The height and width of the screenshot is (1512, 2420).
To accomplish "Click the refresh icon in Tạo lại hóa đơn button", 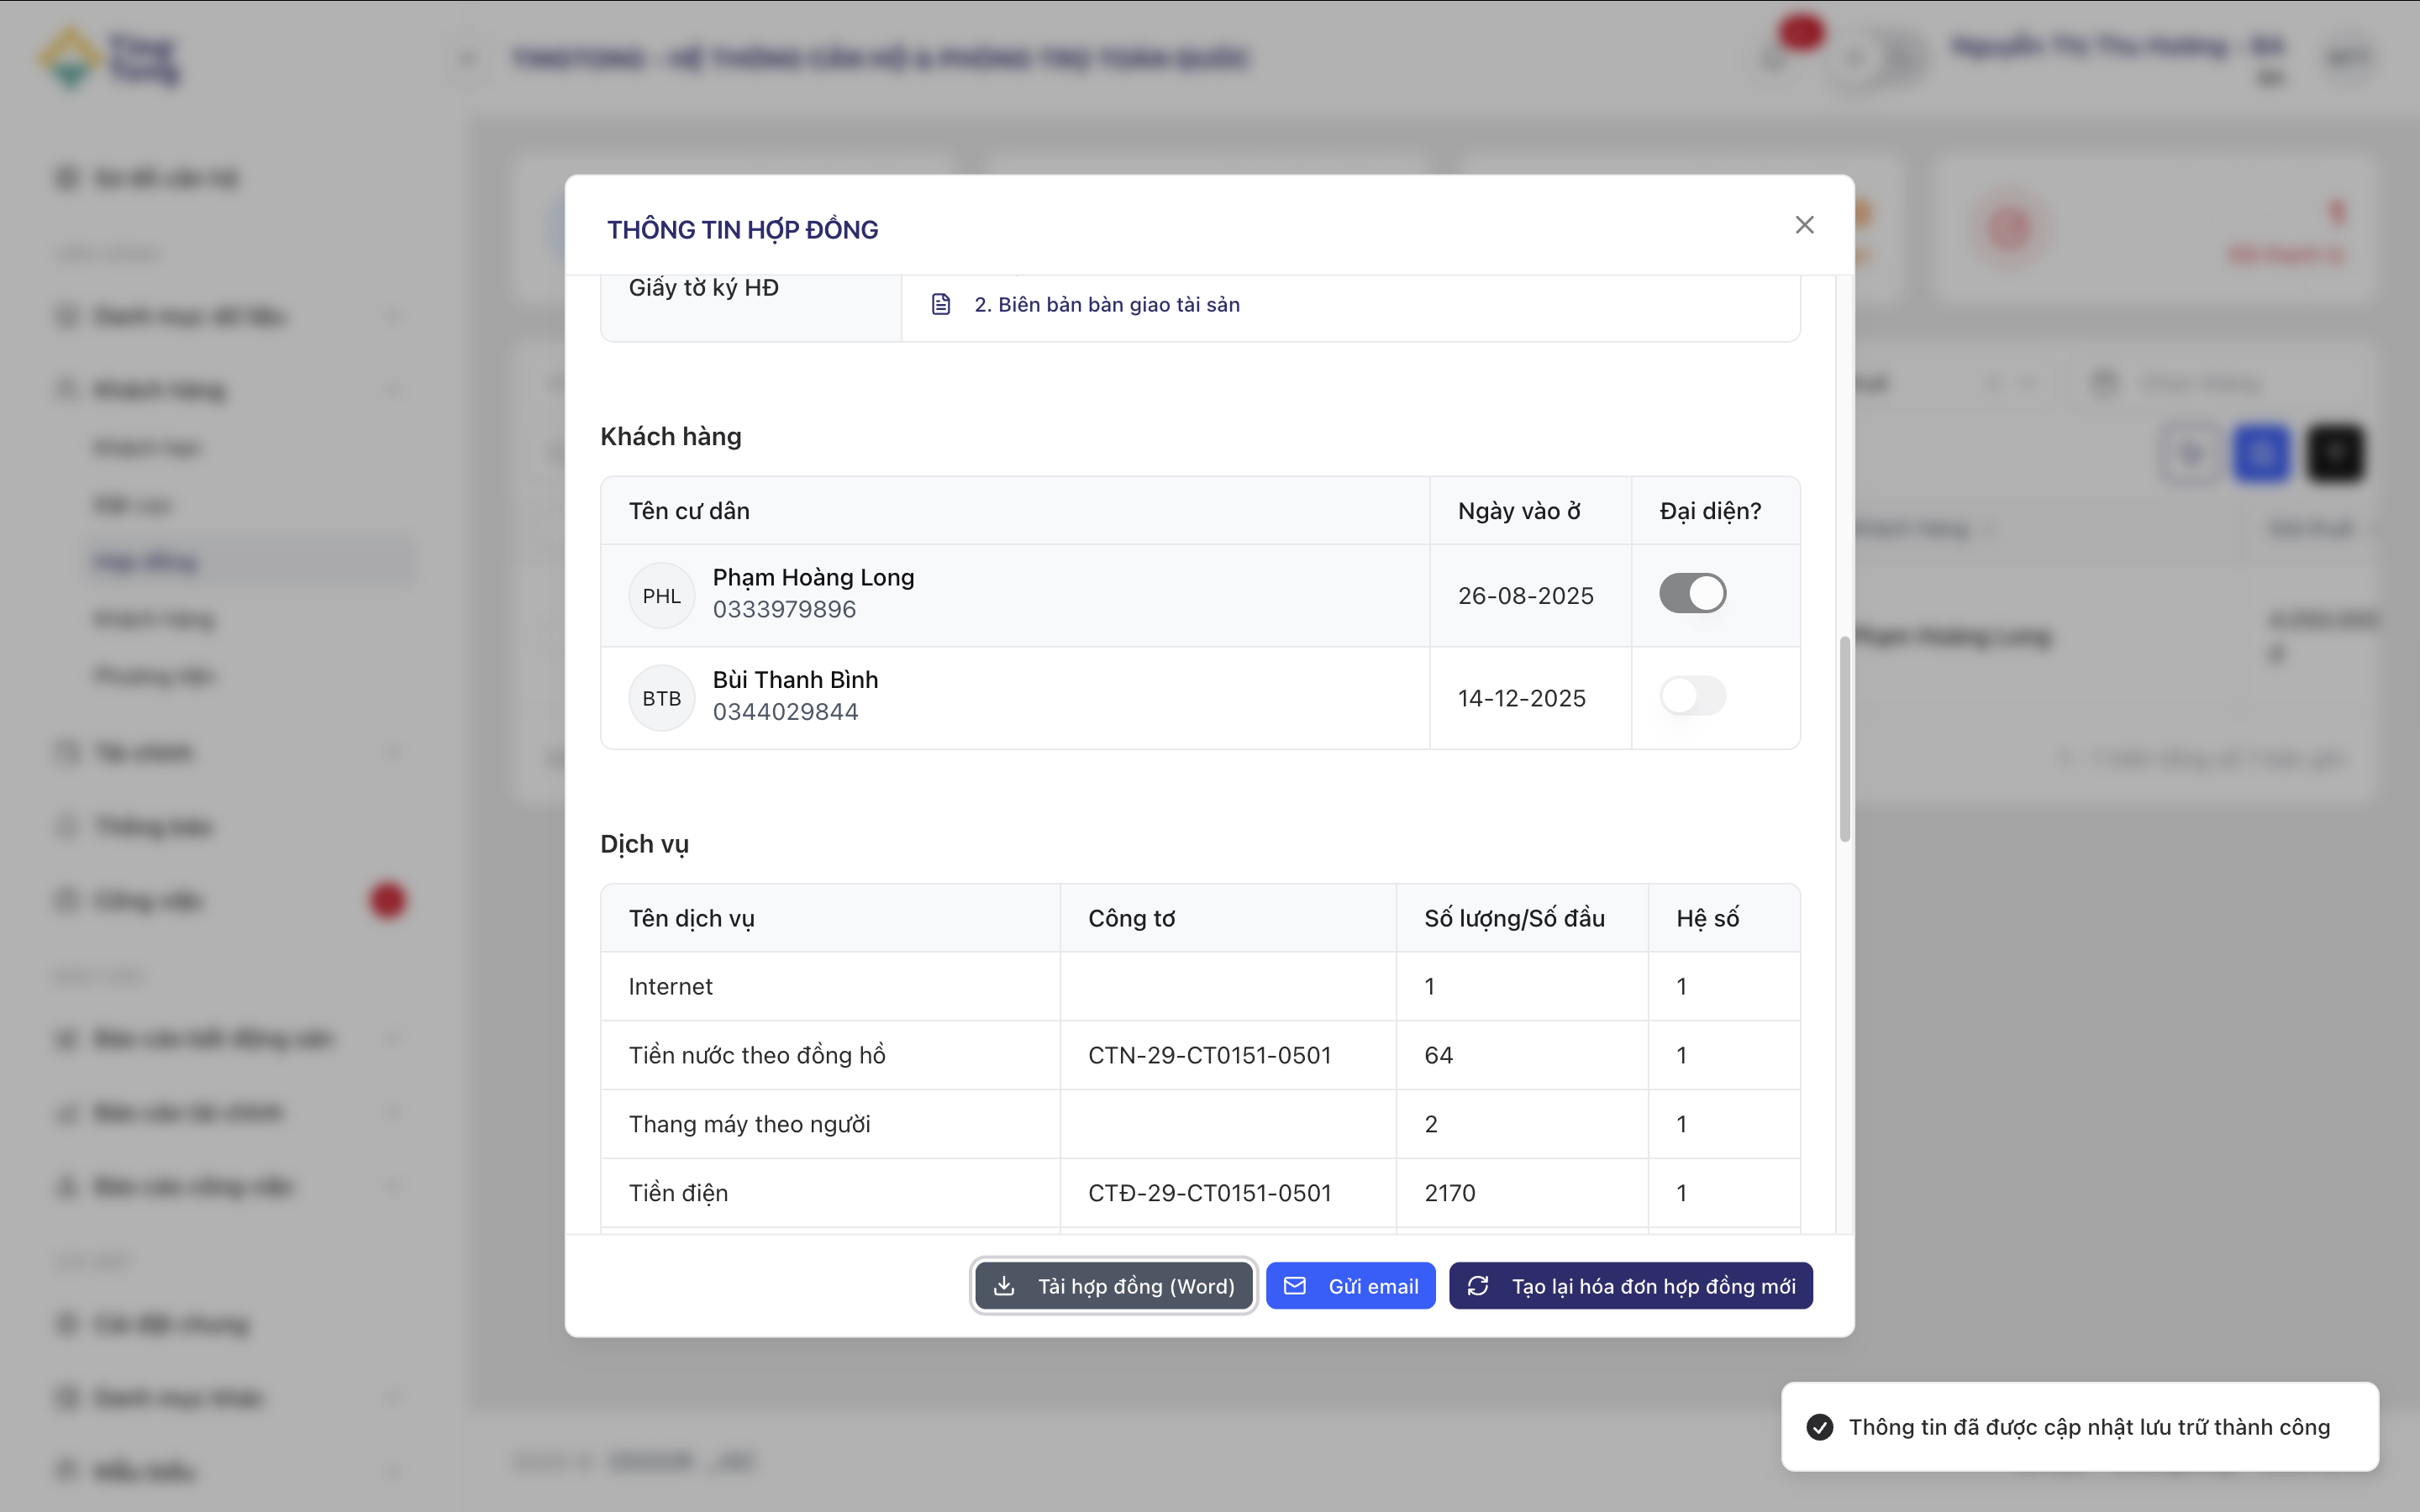I will 1478,1286.
